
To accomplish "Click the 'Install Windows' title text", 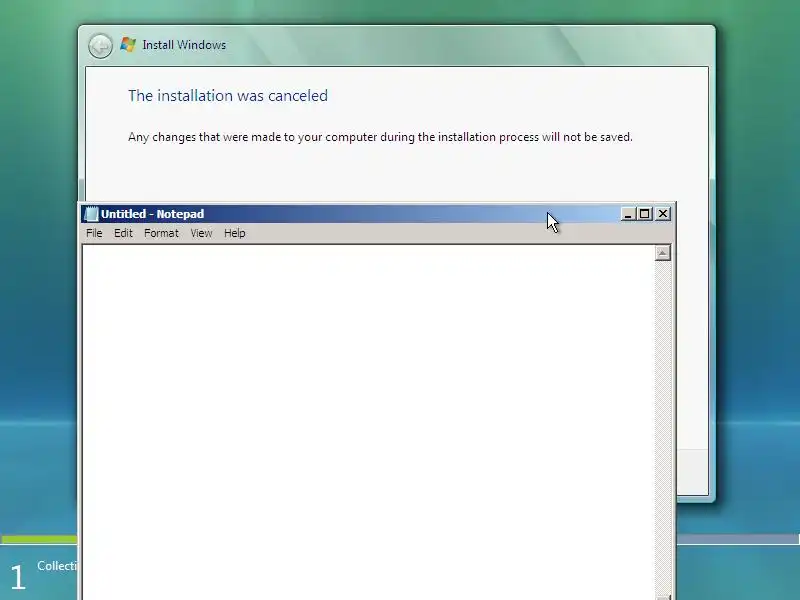I will point(184,45).
